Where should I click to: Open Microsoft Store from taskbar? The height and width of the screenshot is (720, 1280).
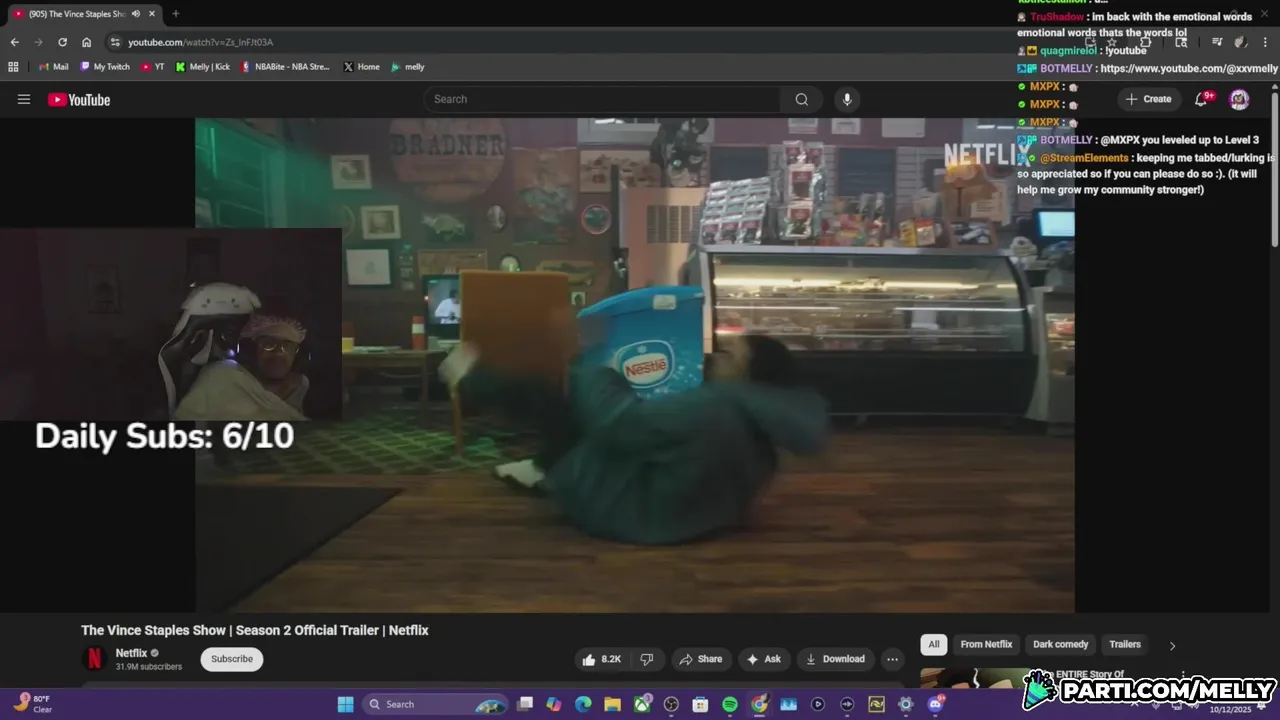700,704
